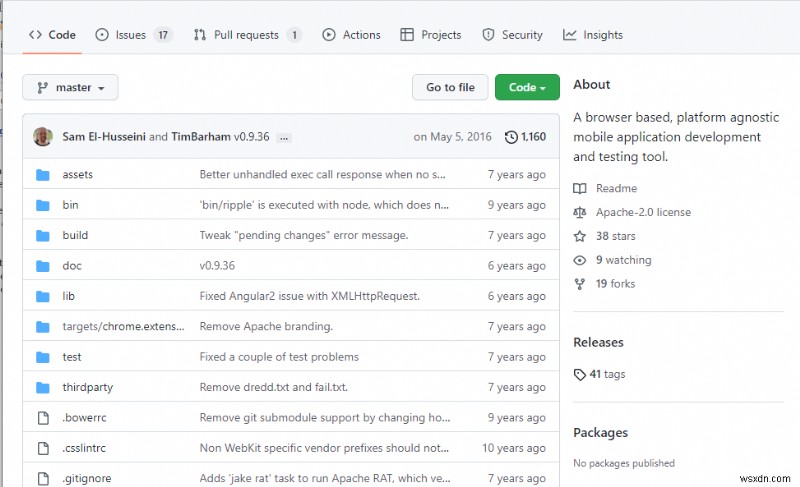Click the star icon beside 38 stars

580,236
